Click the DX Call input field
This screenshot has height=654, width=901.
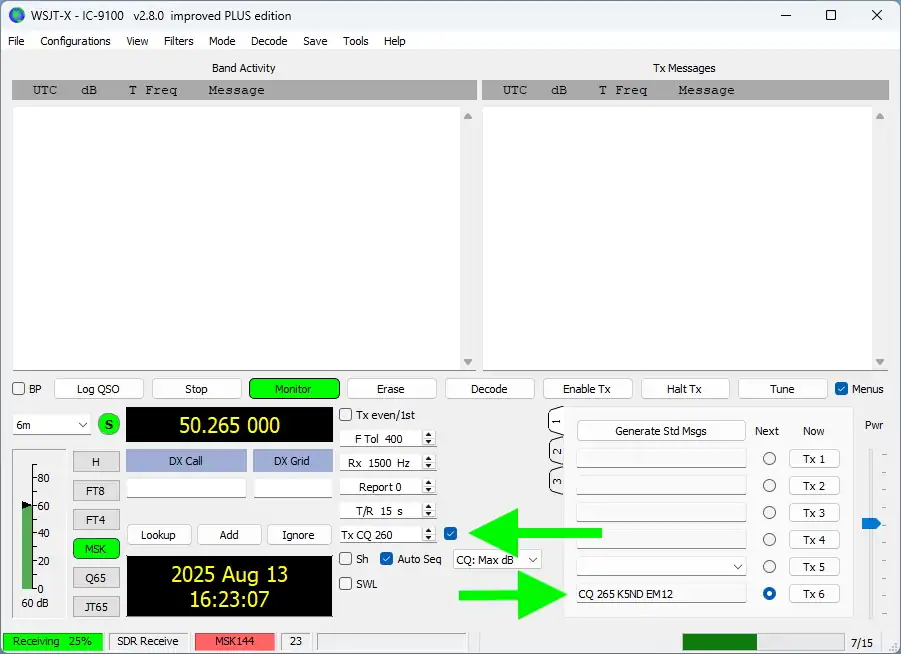click(x=186, y=489)
